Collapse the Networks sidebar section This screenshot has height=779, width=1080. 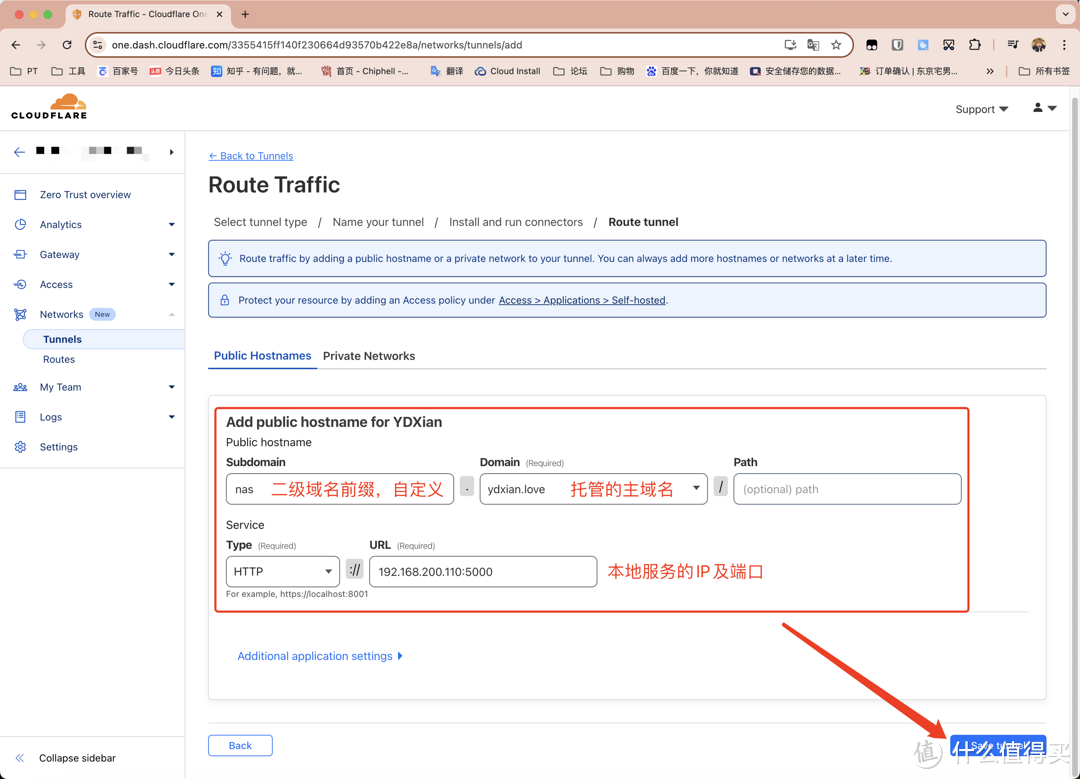click(x=172, y=314)
